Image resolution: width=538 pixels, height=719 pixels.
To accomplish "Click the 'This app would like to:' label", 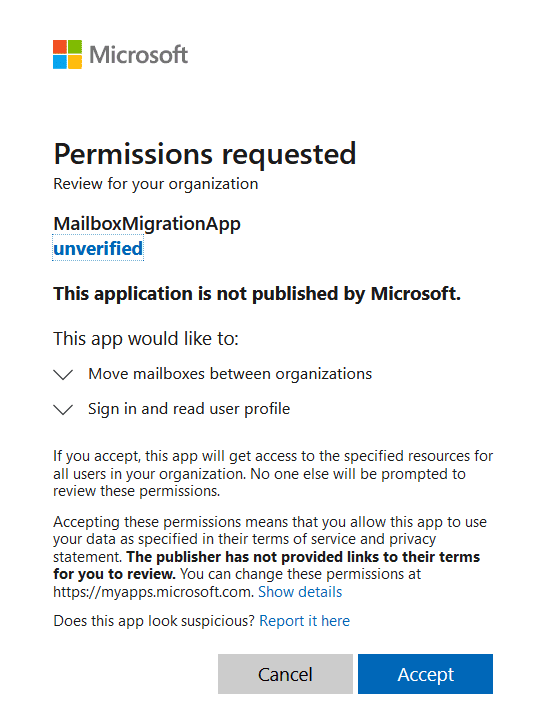I will [146, 339].
